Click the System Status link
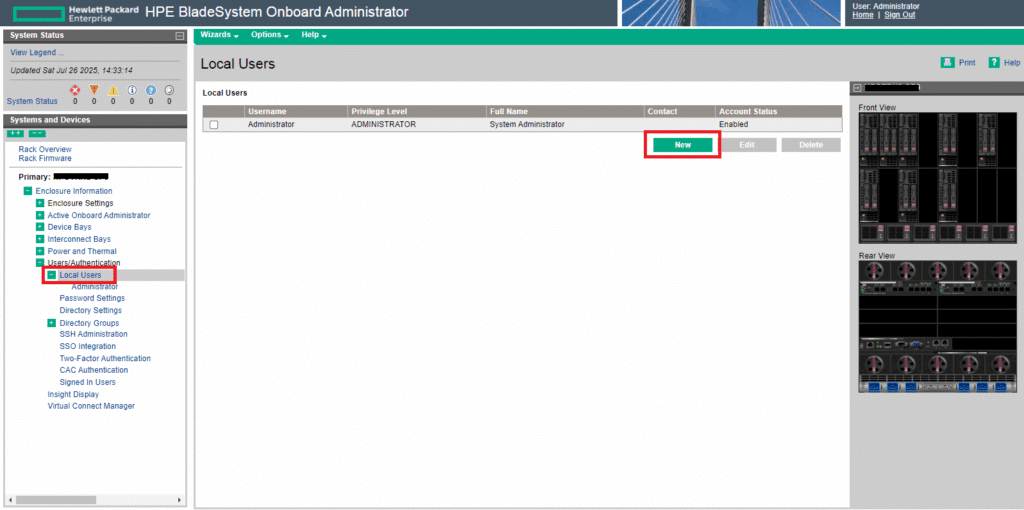Viewport: 1024px width, 510px height. click(31, 101)
